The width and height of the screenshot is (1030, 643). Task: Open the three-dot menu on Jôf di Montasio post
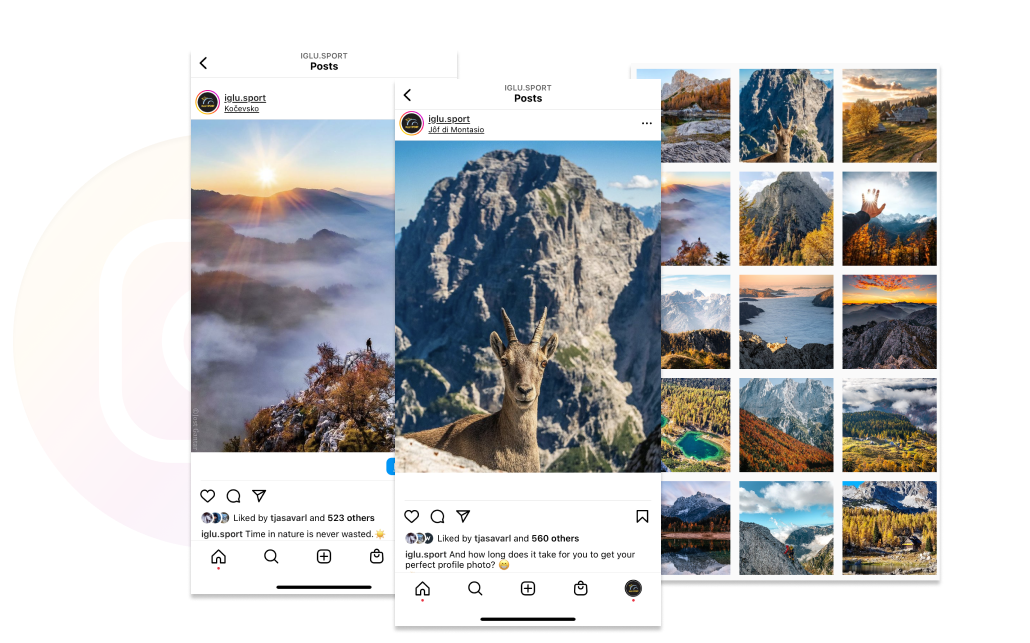point(646,123)
